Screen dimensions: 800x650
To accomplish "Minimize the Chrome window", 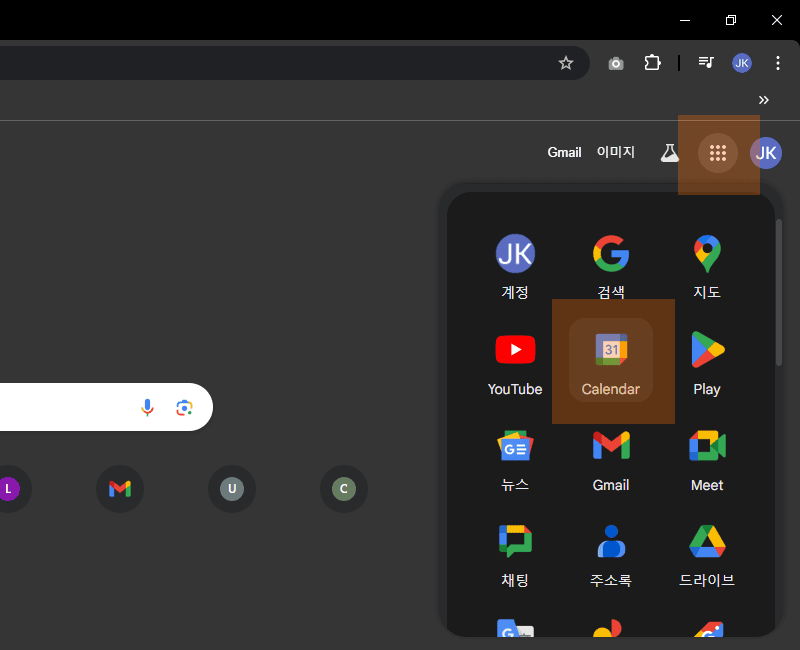I will 685,20.
